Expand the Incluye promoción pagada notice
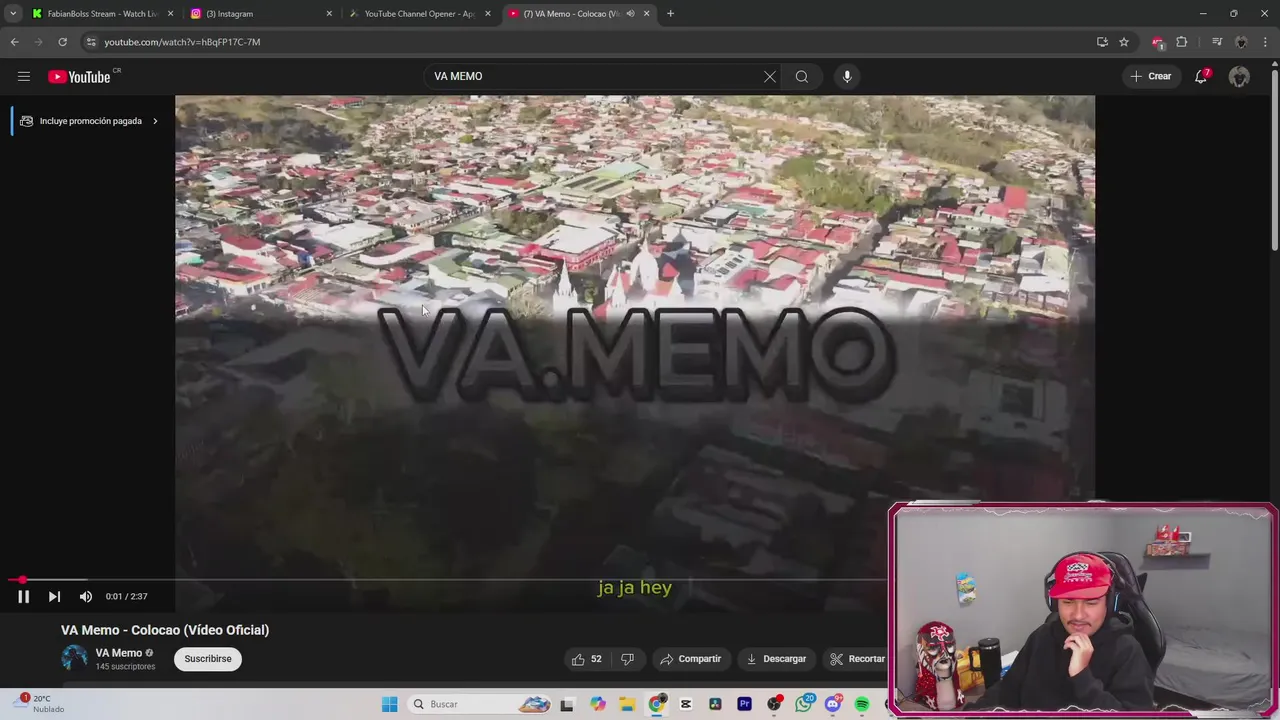Screen dimensions: 1280x720 (x=89, y=121)
